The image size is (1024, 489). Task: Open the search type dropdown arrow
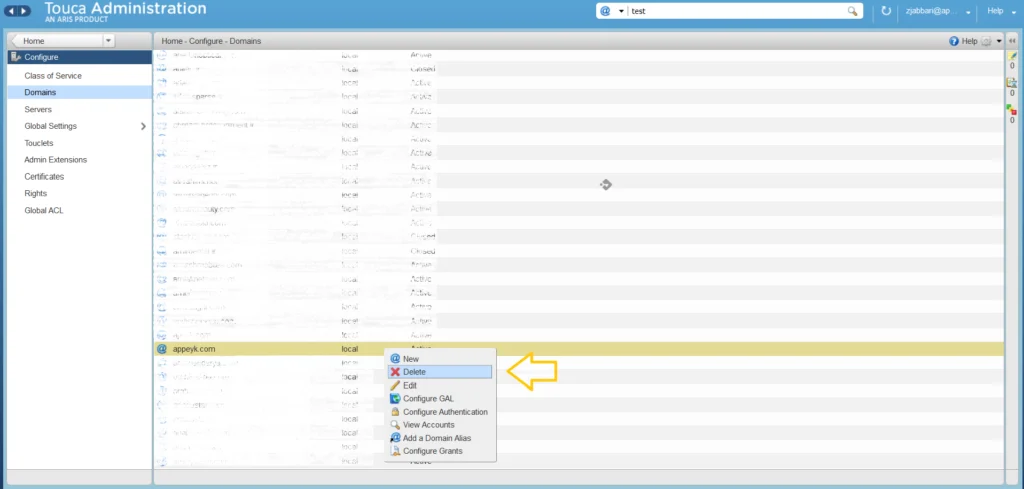621,11
